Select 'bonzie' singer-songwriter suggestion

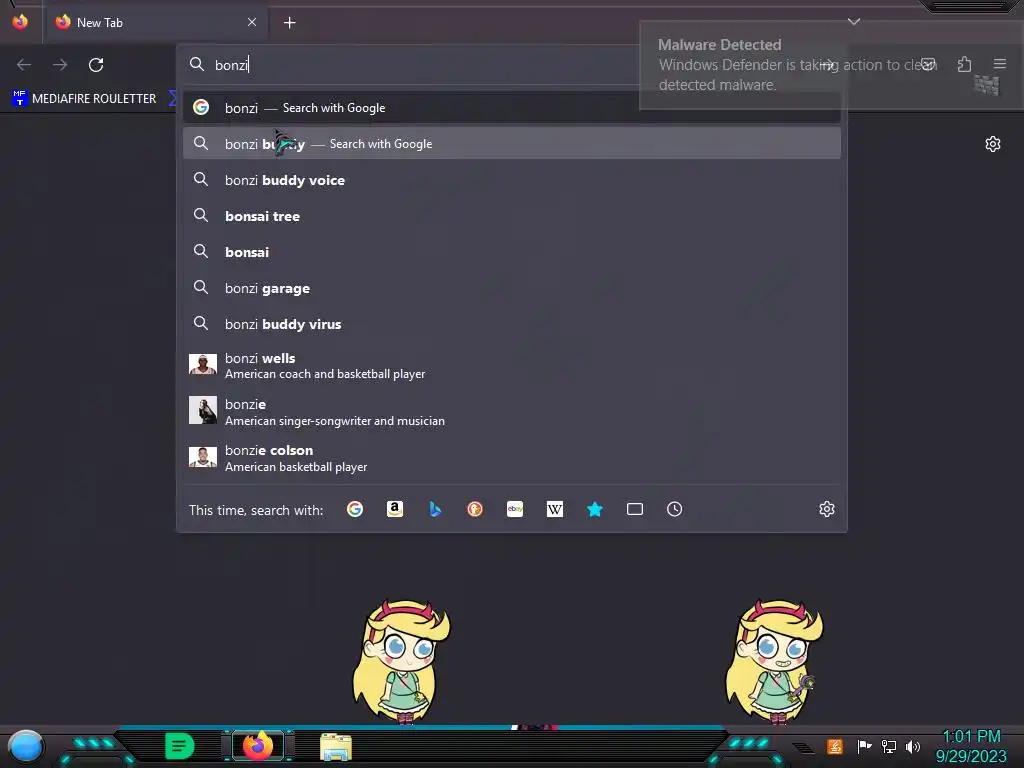pyautogui.click(x=511, y=412)
